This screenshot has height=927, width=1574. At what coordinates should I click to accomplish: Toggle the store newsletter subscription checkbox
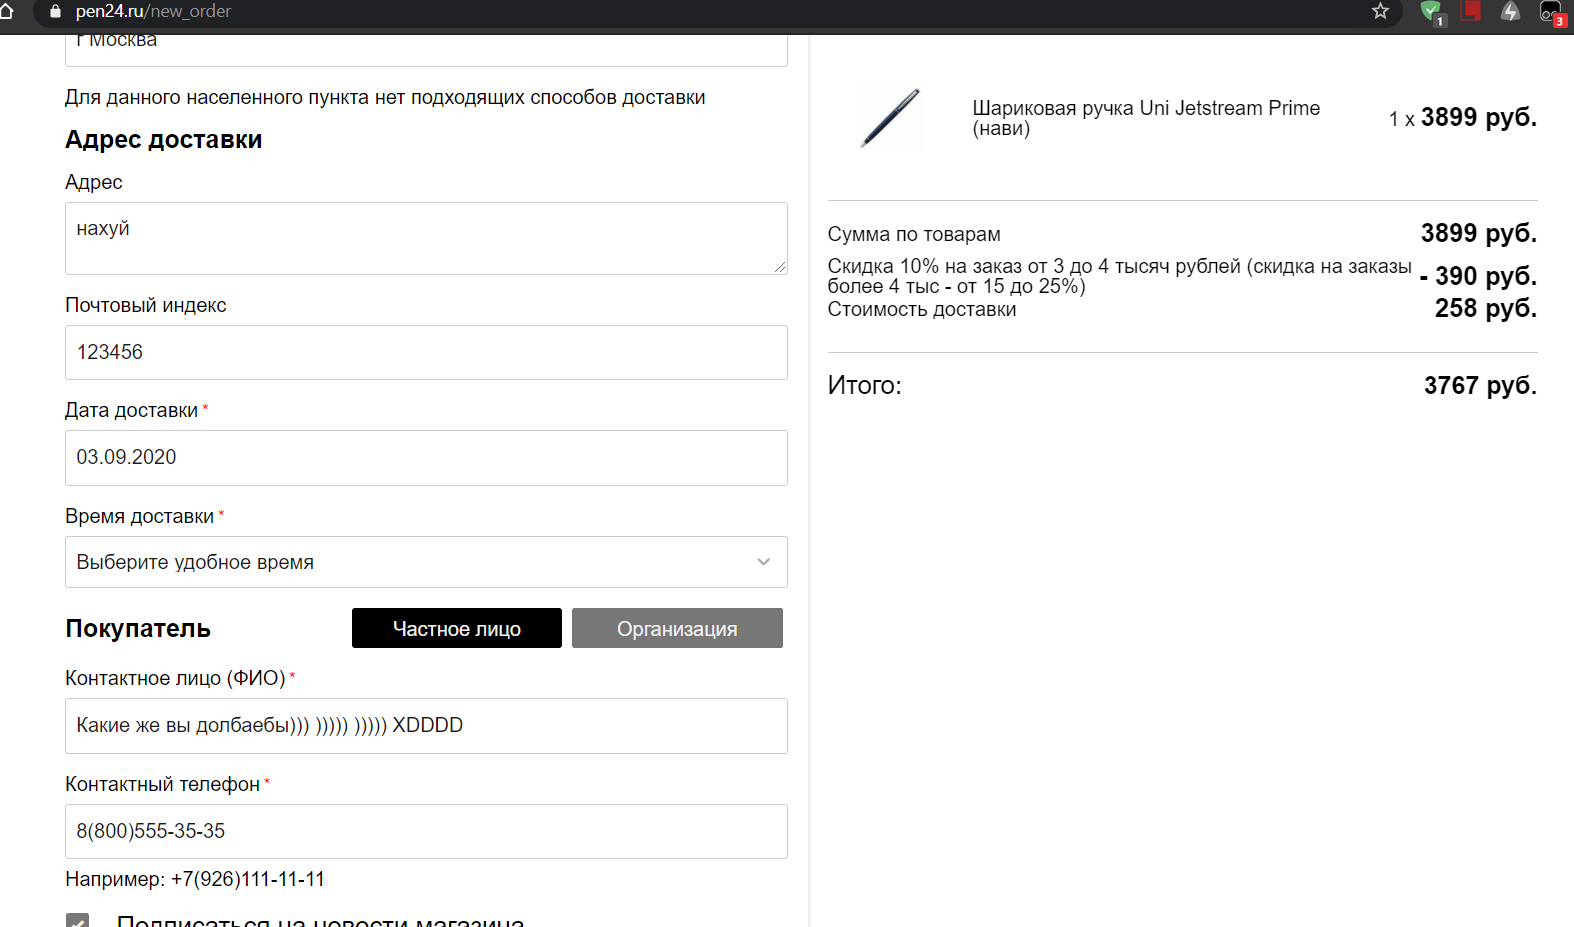point(77,920)
